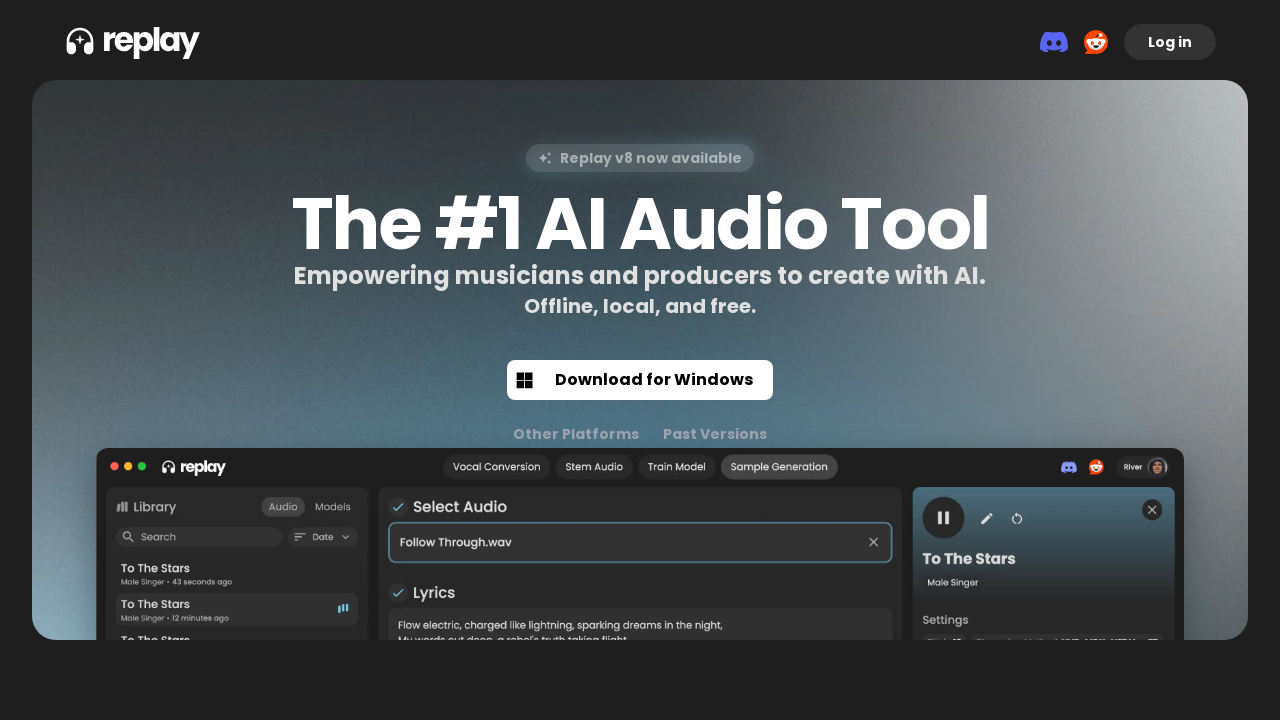Open the Discord link in the site header
1280x720 pixels.
1054,42
